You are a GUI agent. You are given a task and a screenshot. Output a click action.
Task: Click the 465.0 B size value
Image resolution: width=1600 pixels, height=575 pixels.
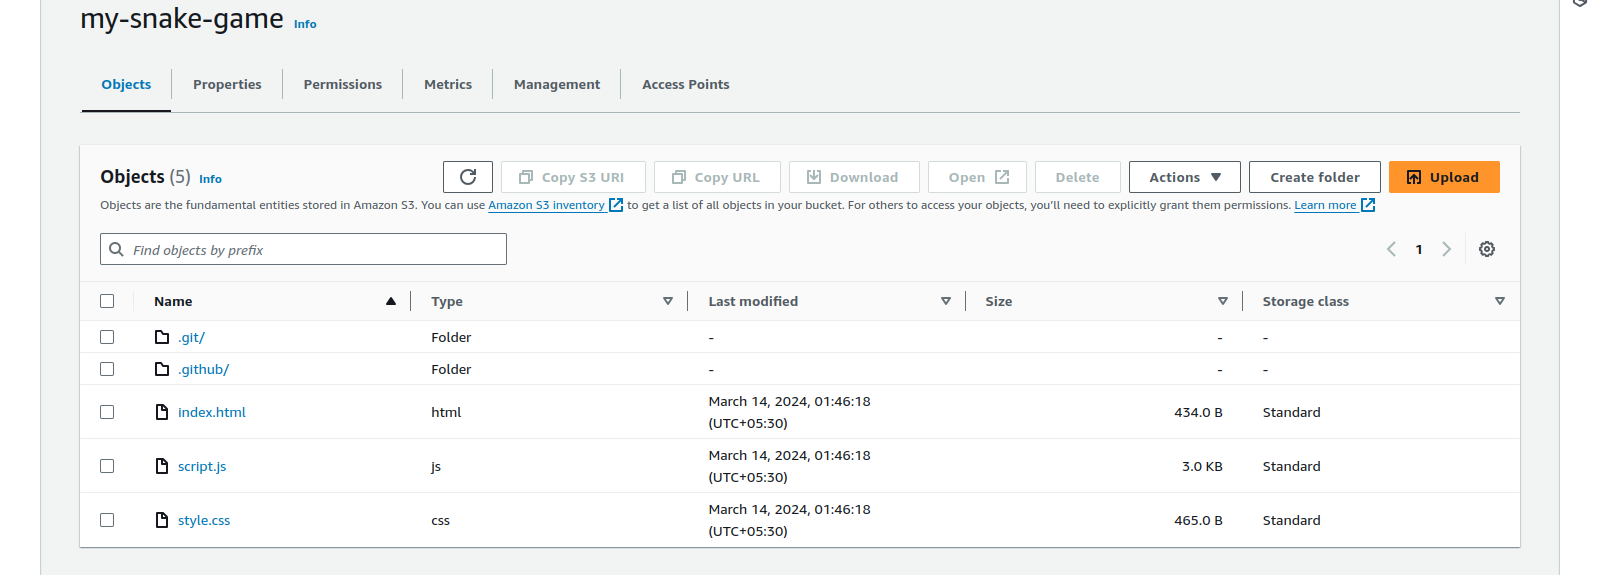(1198, 520)
